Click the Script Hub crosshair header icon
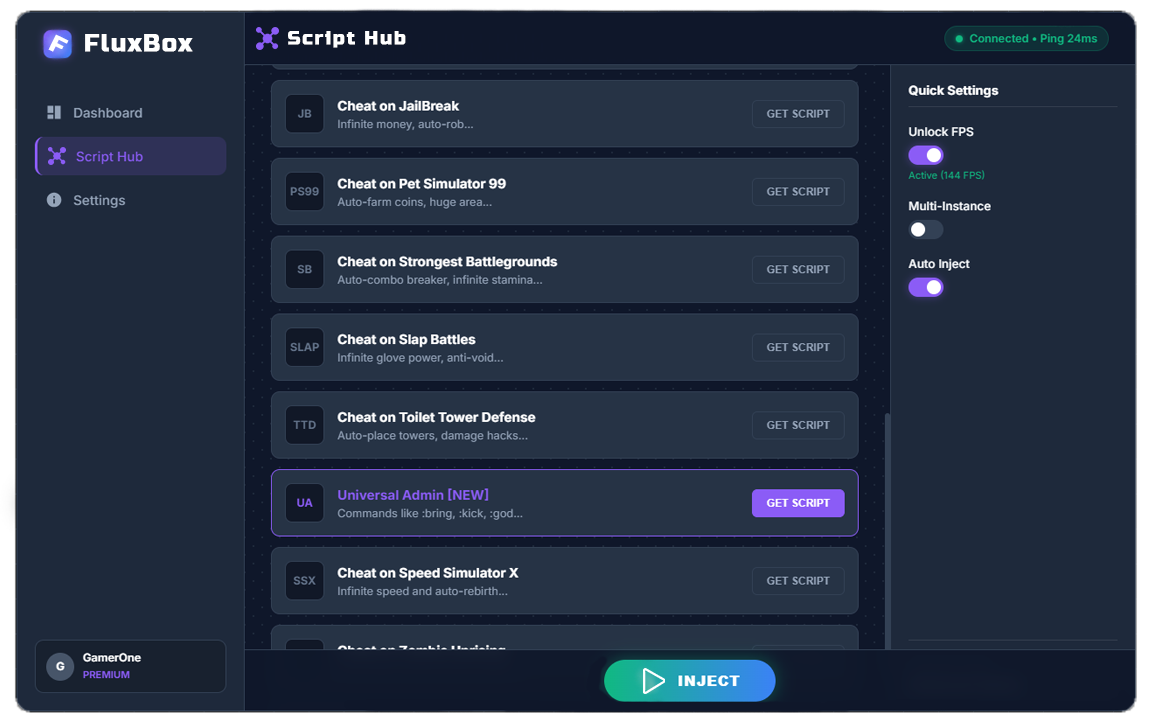Viewport: 1152px width, 720px height. [267, 37]
